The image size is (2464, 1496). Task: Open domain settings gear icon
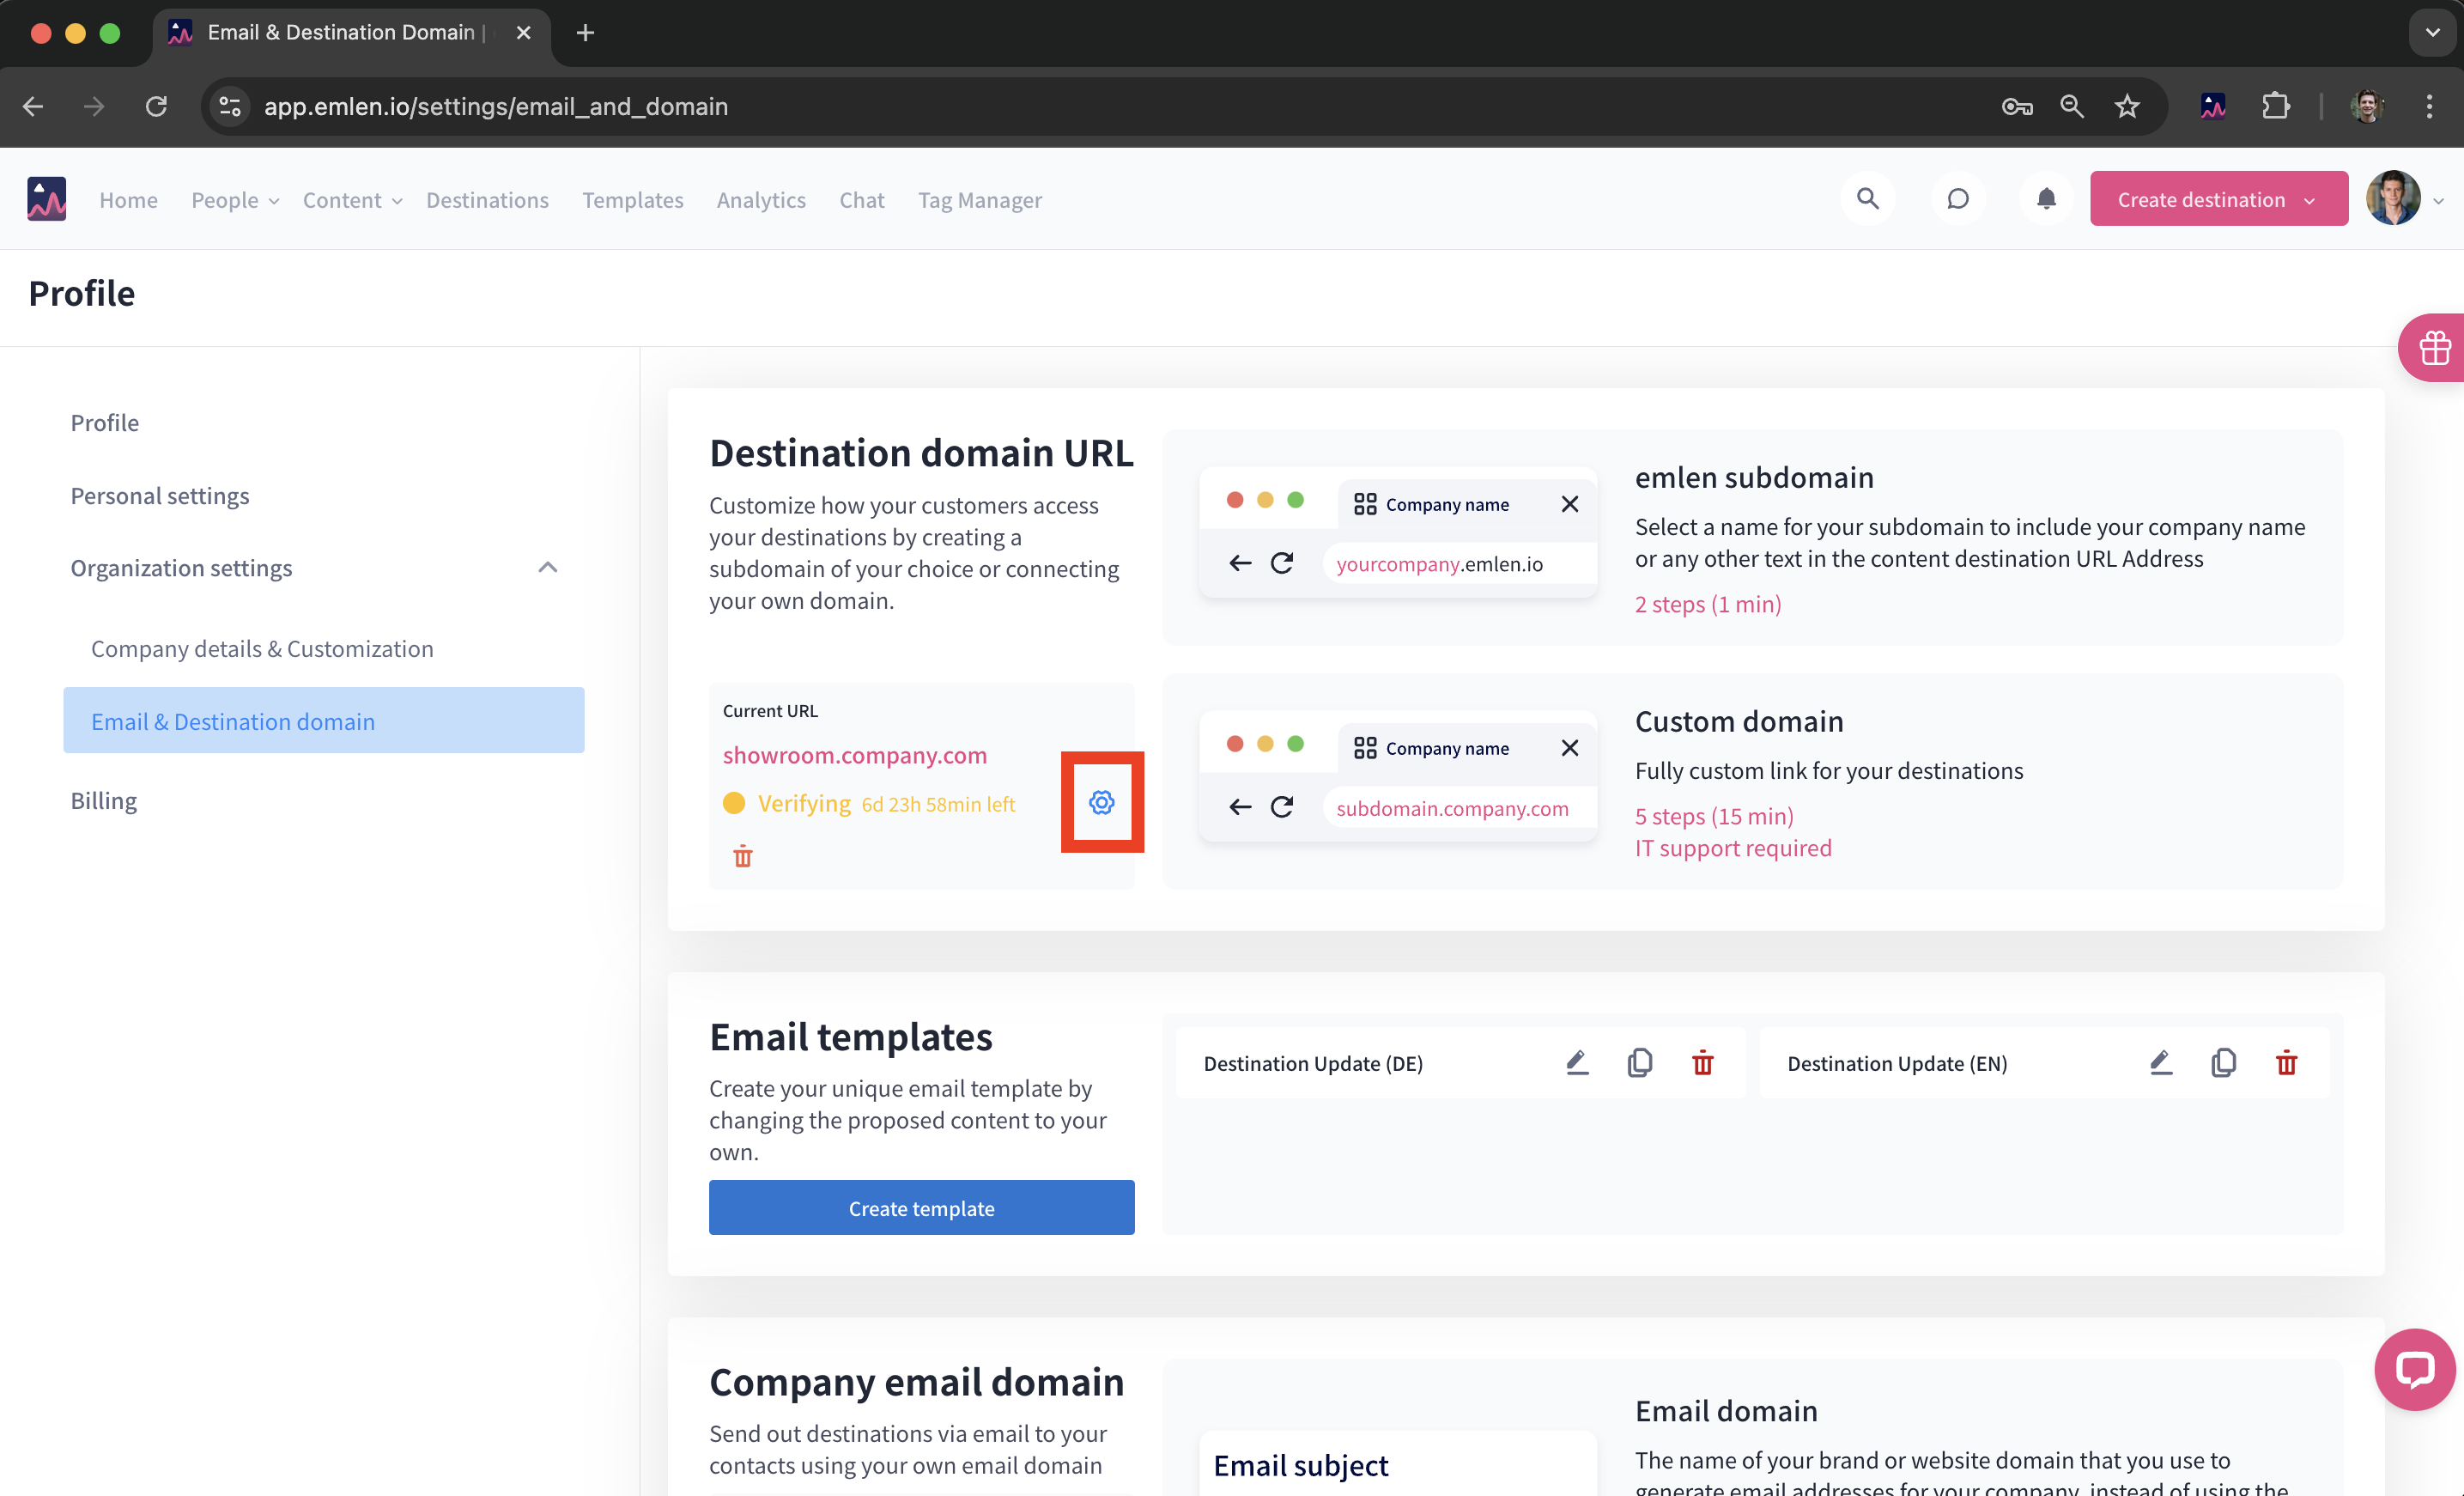click(1101, 802)
